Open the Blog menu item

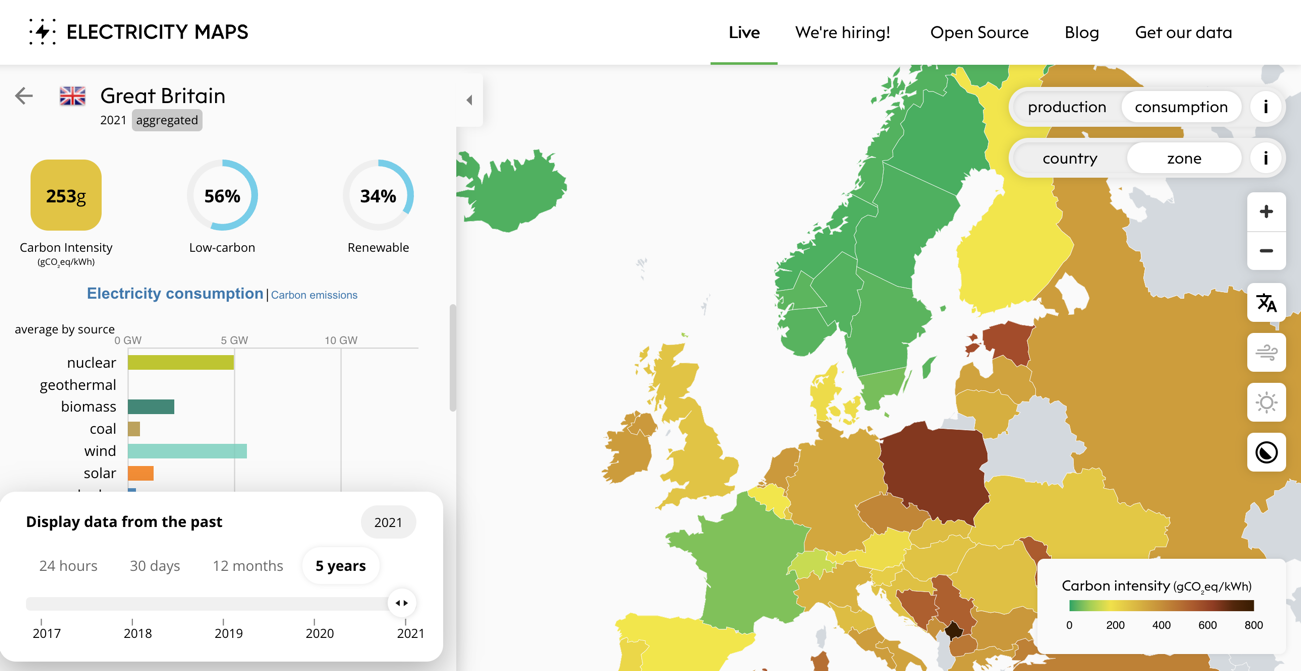tap(1082, 32)
